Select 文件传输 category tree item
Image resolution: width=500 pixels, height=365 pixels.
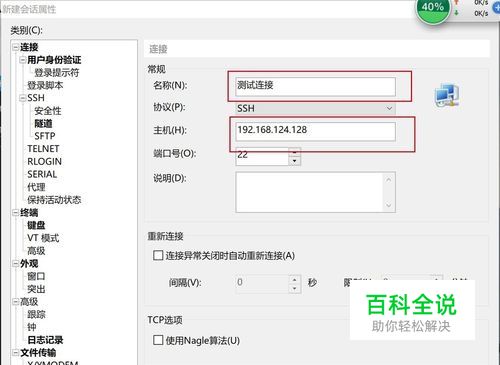pos(38,353)
